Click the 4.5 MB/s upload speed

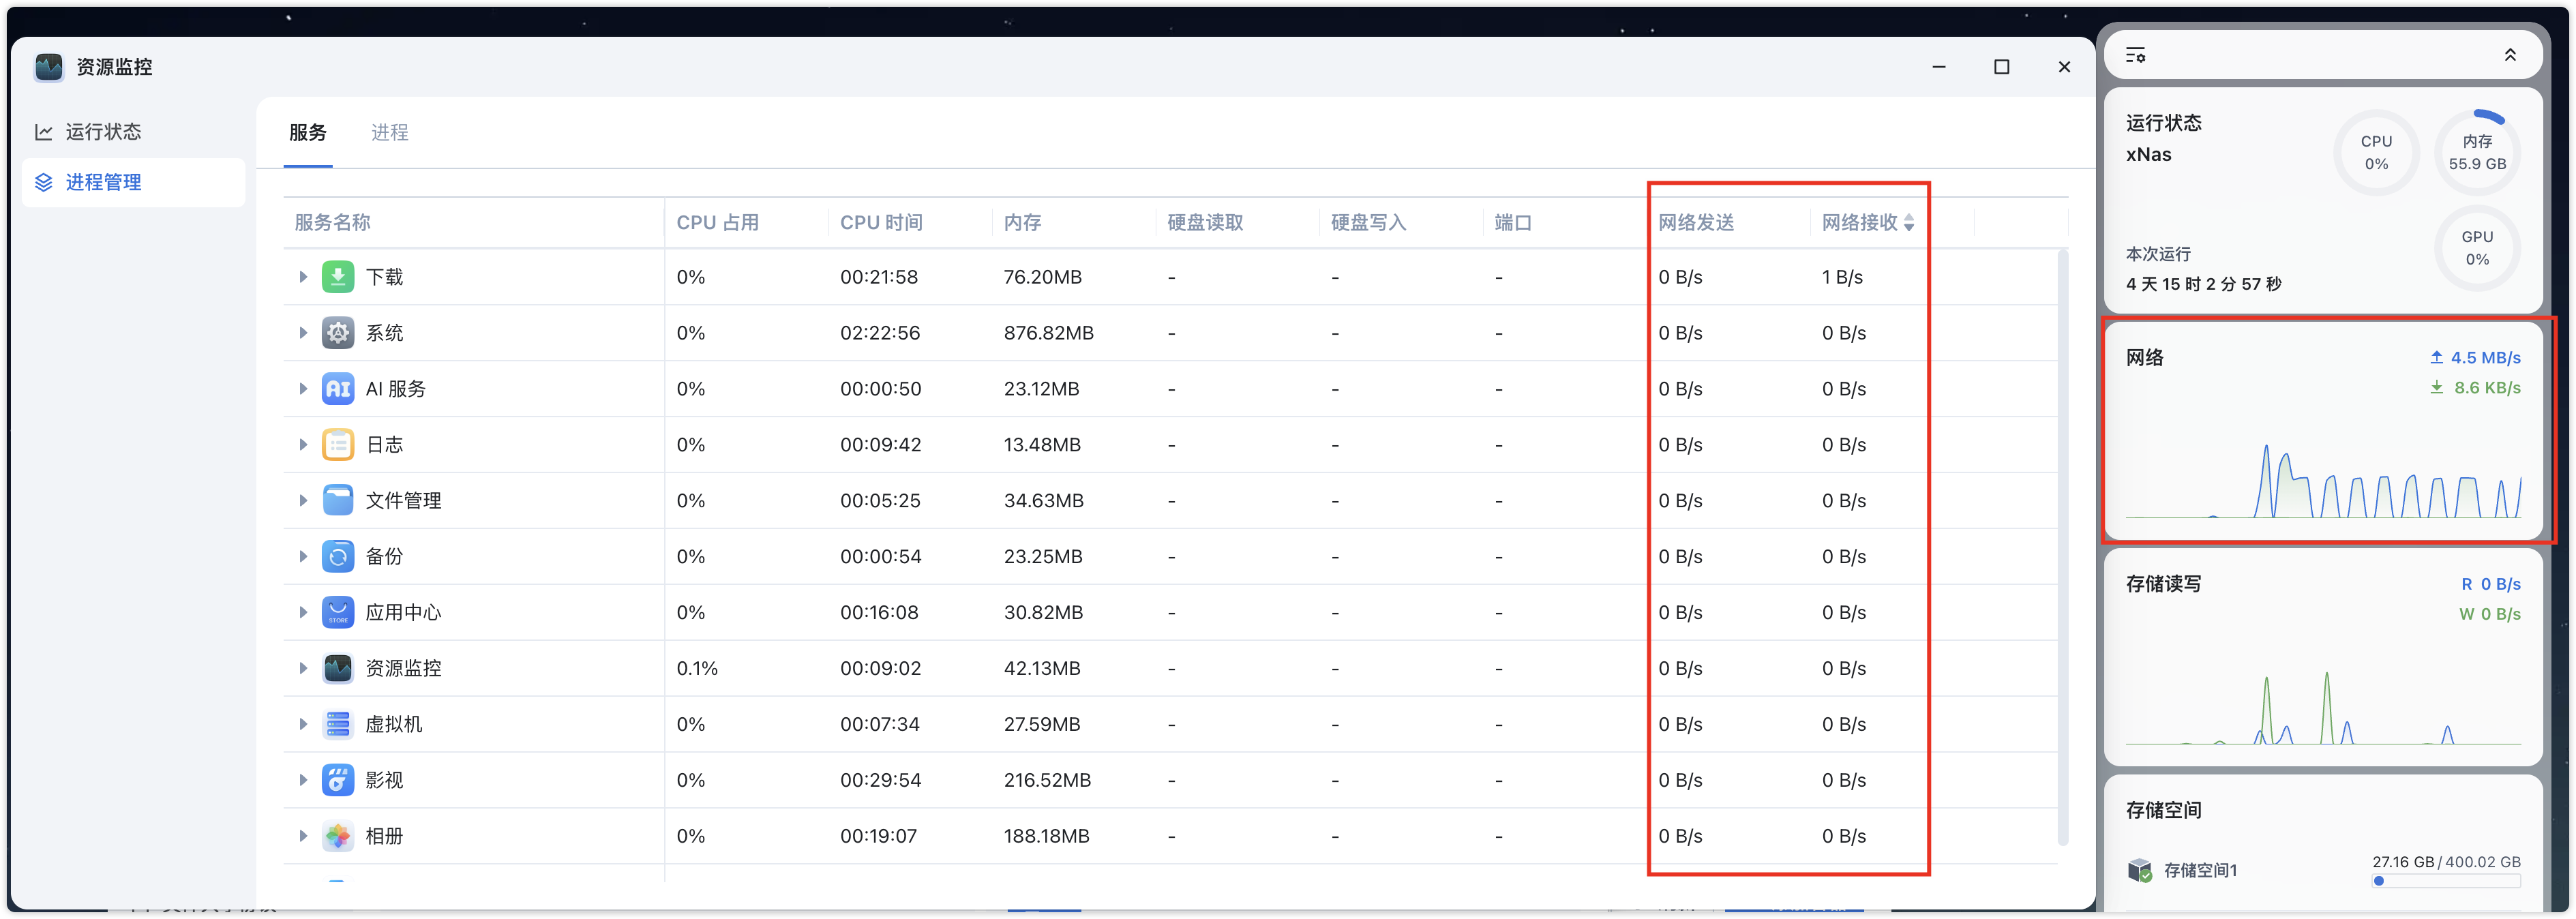[x=2485, y=358]
